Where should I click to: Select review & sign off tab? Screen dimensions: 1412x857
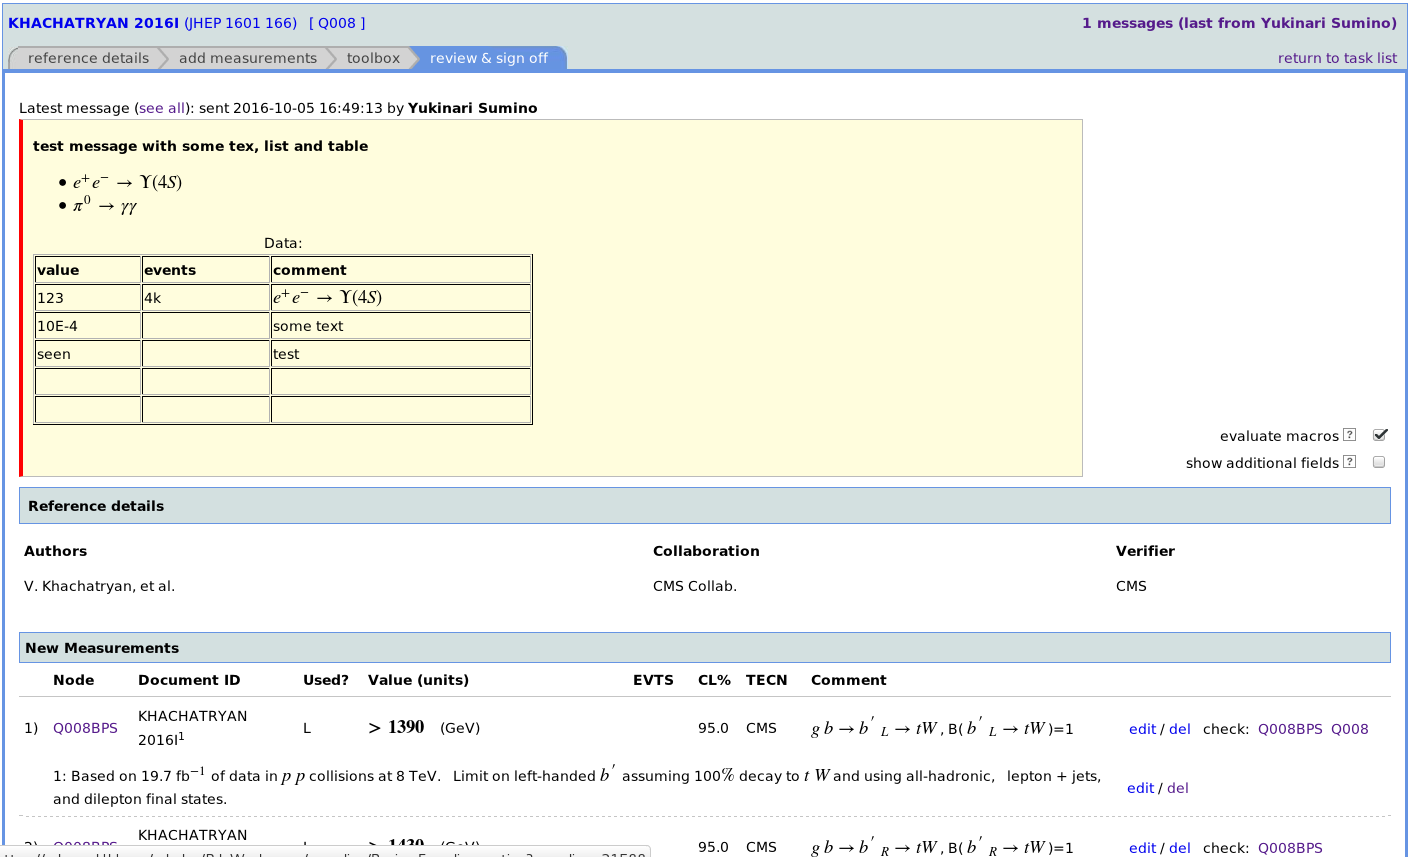(489, 58)
